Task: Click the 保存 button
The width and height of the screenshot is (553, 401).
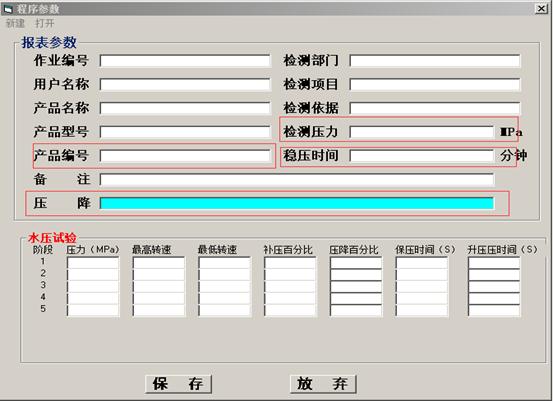Action: point(178,384)
